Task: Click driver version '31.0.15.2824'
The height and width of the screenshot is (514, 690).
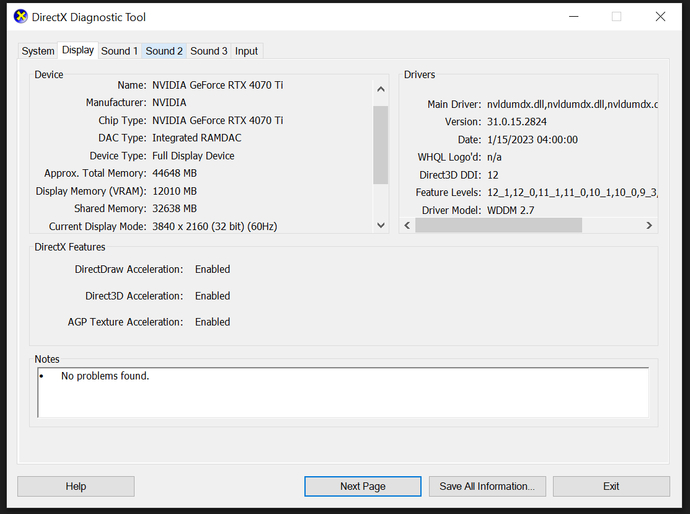Action: (x=517, y=122)
